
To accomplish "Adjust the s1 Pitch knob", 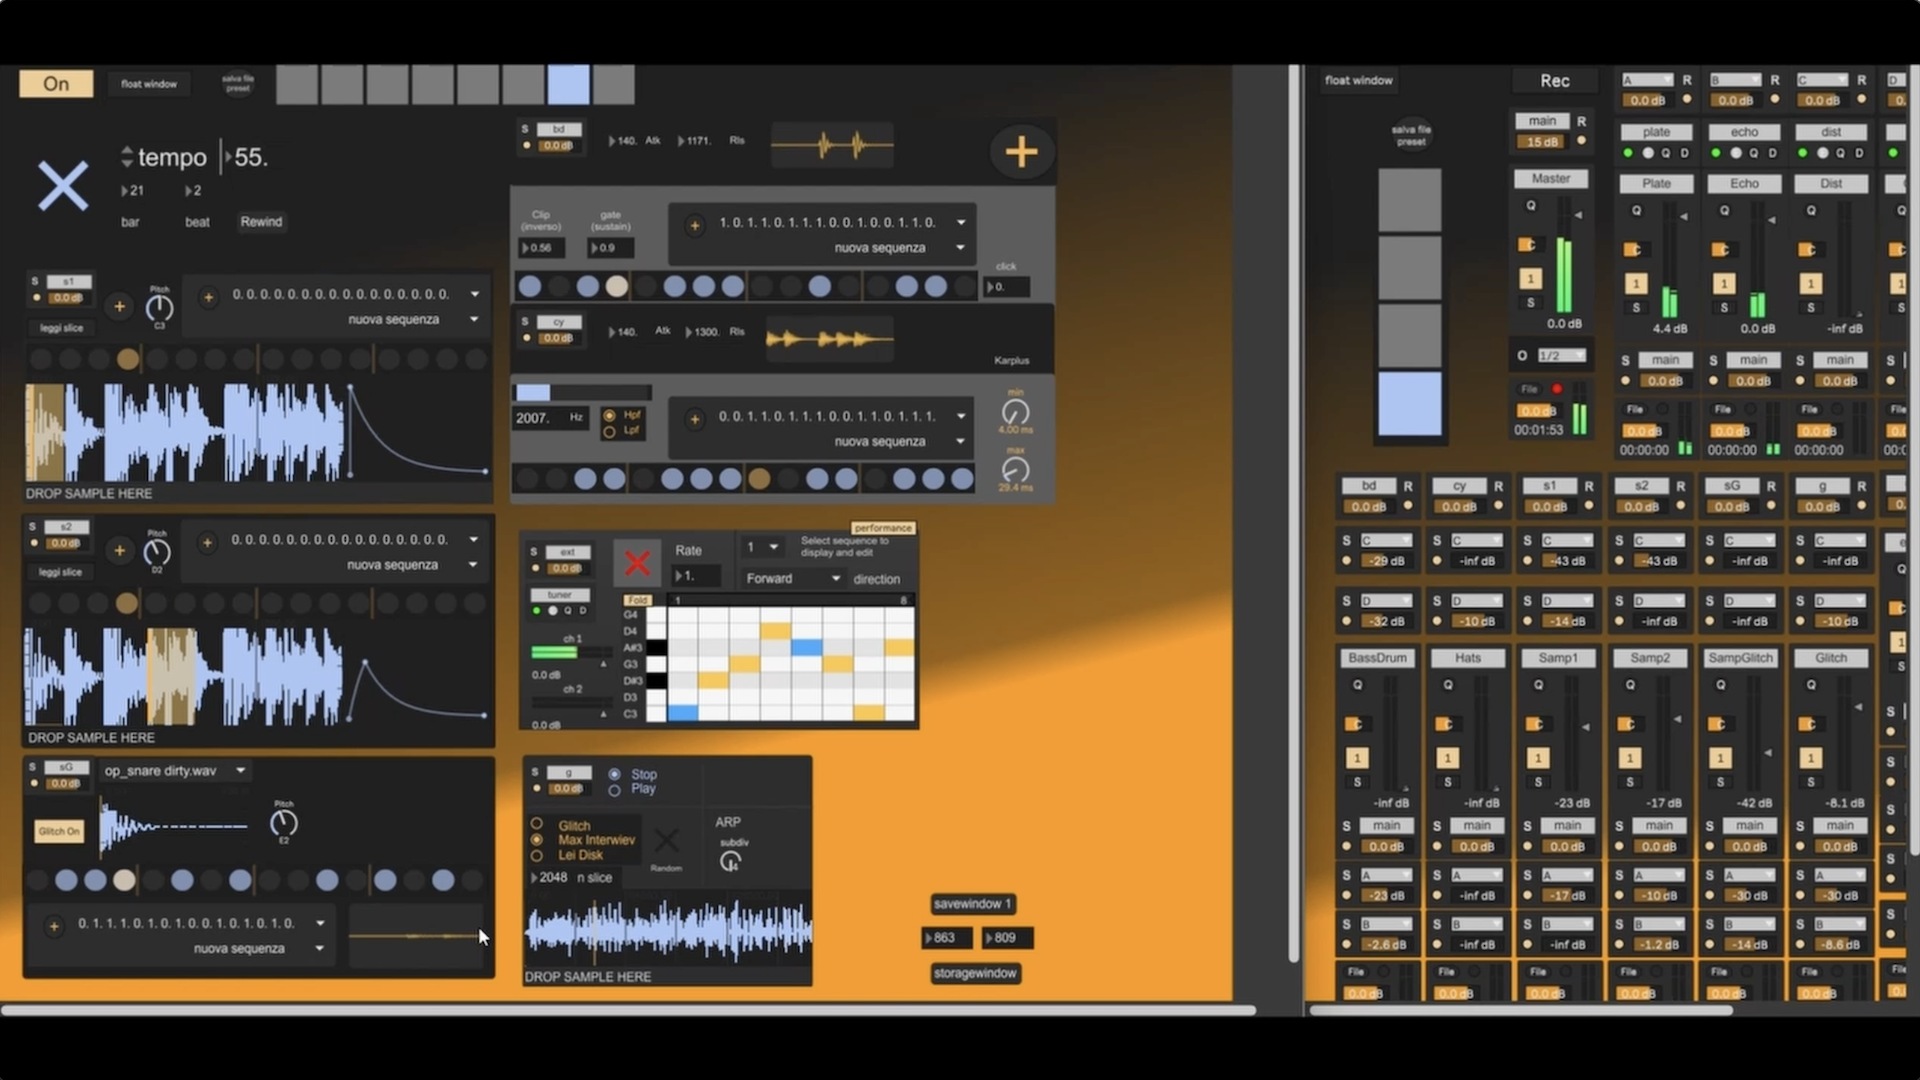I will [x=159, y=308].
